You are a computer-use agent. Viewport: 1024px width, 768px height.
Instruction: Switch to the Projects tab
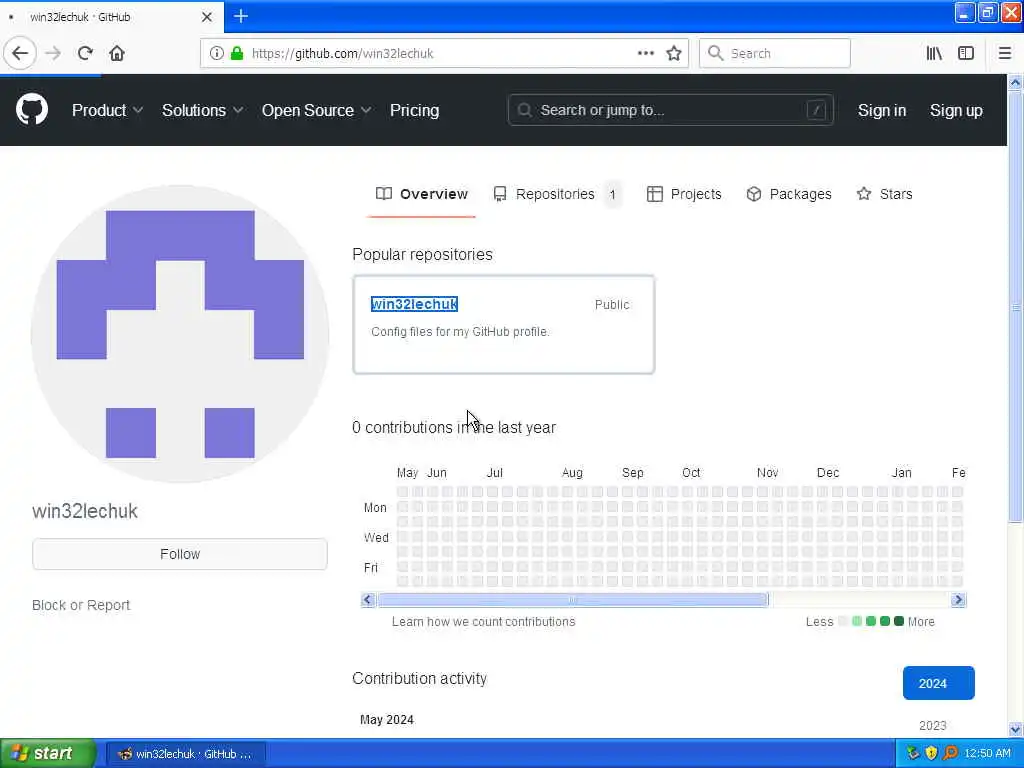tap(684, 194)
